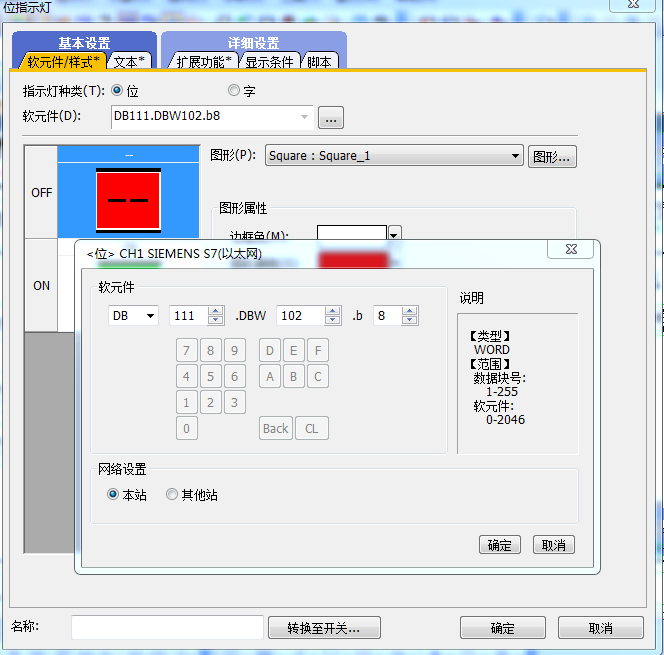Click keypad digit 6
This screenshot has width=664, height=655.
235,376
